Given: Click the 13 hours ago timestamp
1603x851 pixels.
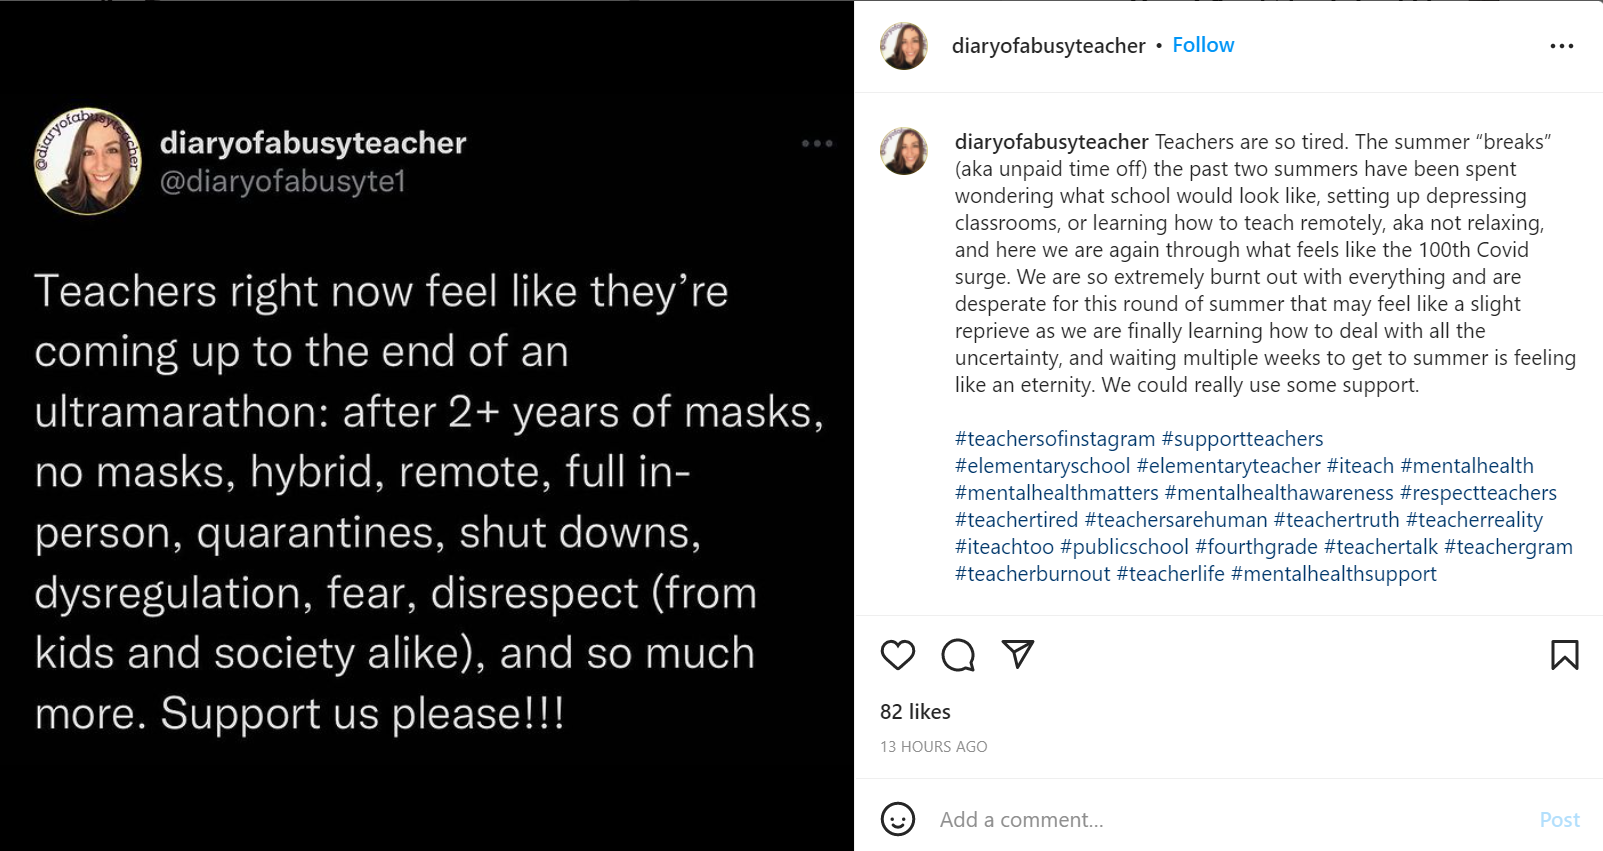Looking at the screenshot, I should tap(933, 747).
